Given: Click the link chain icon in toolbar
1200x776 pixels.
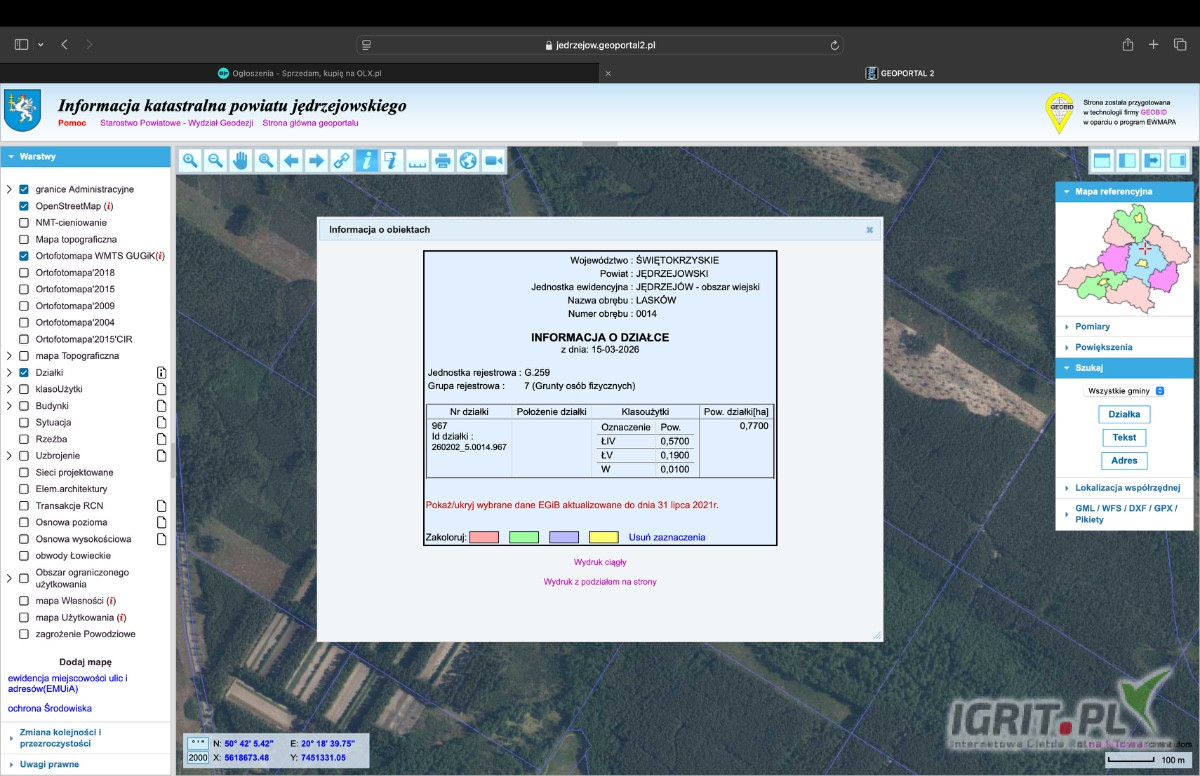Looking at the screenshot, I should (341, 161).
